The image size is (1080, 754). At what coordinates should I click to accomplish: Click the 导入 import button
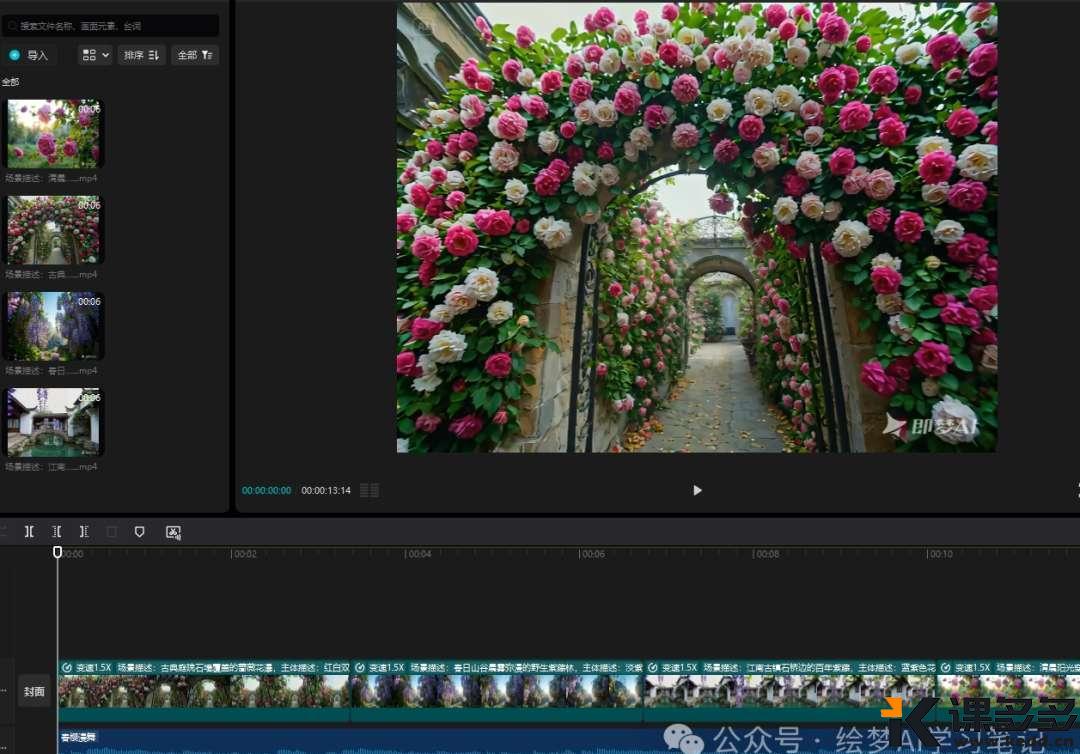click(30, 55)
